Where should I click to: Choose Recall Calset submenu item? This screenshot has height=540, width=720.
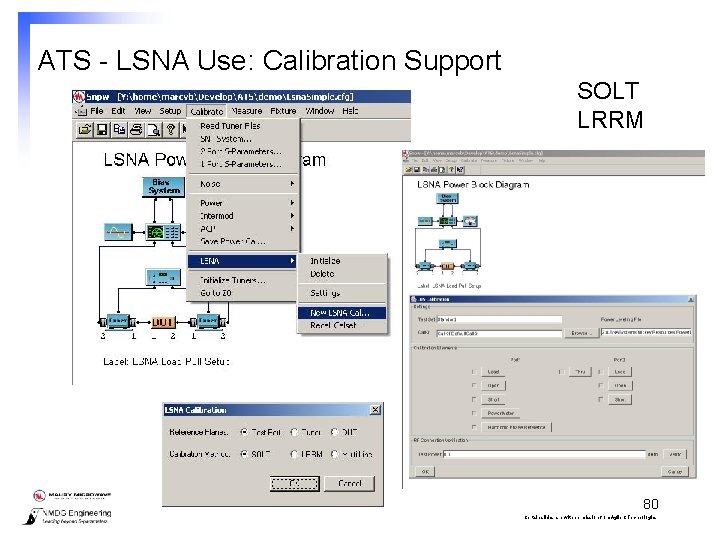tap(342, 325)
